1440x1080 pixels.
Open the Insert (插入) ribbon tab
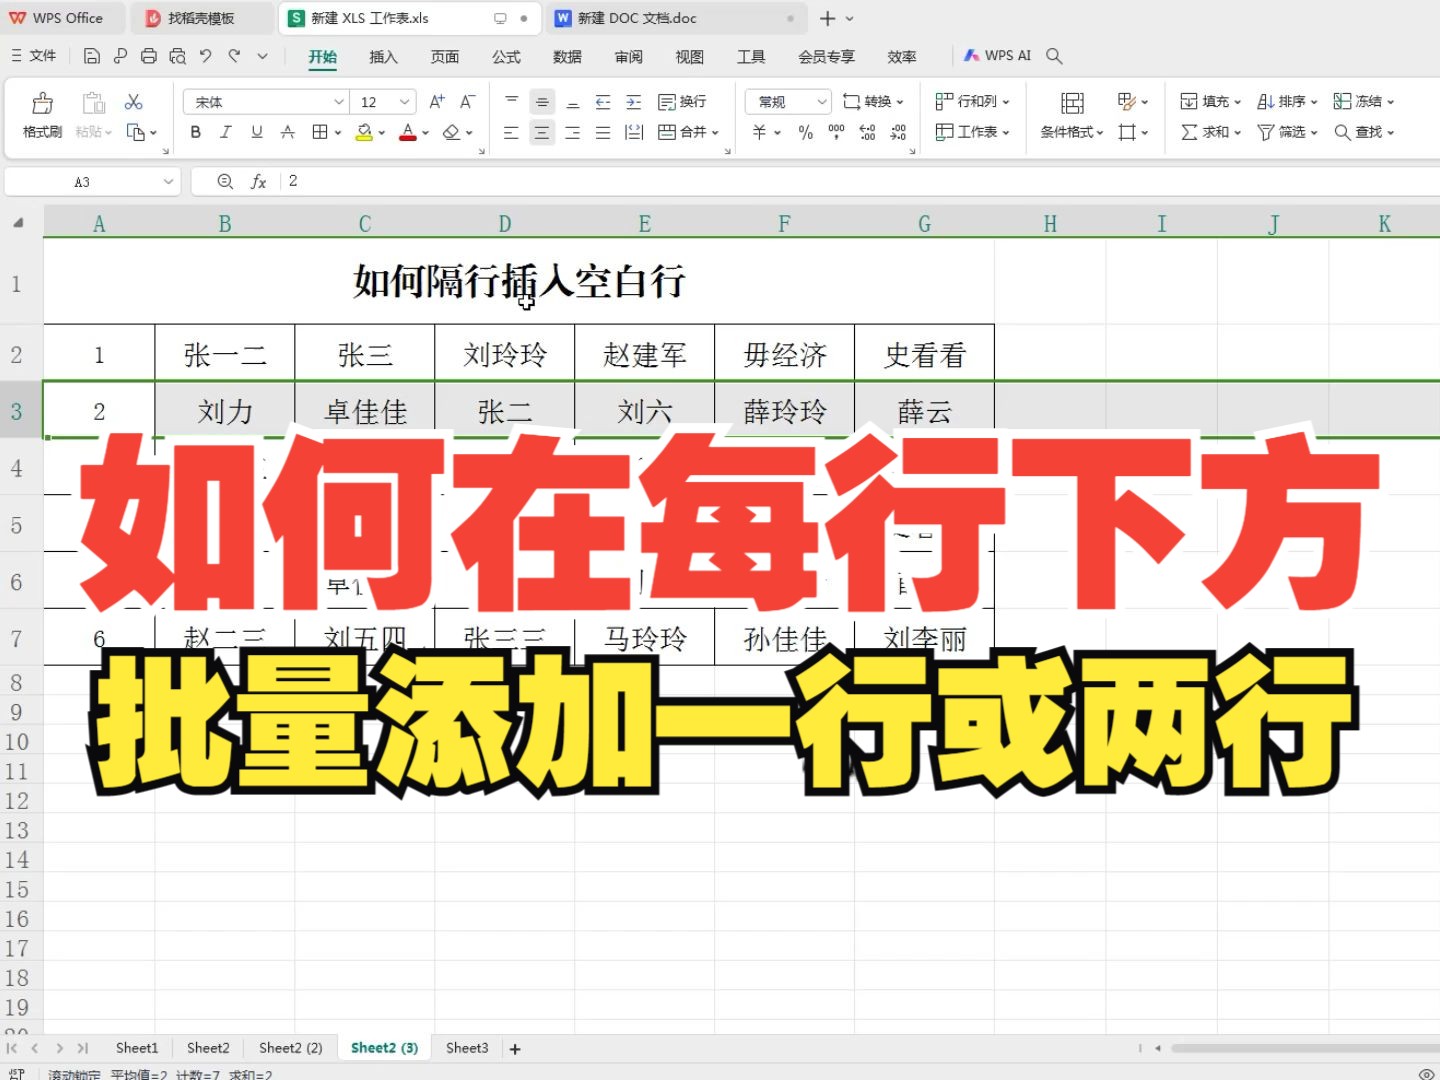coord(383,57)
